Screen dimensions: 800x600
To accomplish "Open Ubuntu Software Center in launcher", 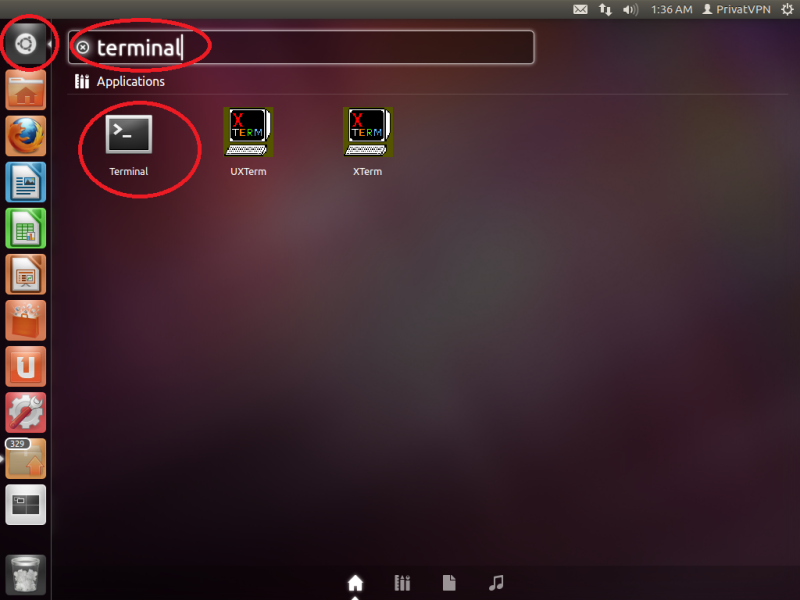I will click(x=25, y=321).
